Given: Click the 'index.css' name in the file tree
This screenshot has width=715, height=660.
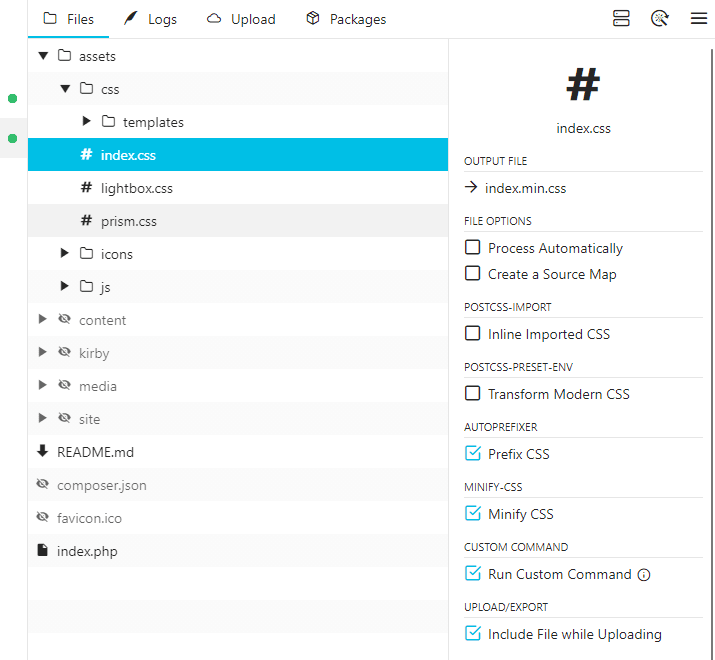Looking at the screenshot, I should coord(128,155).
